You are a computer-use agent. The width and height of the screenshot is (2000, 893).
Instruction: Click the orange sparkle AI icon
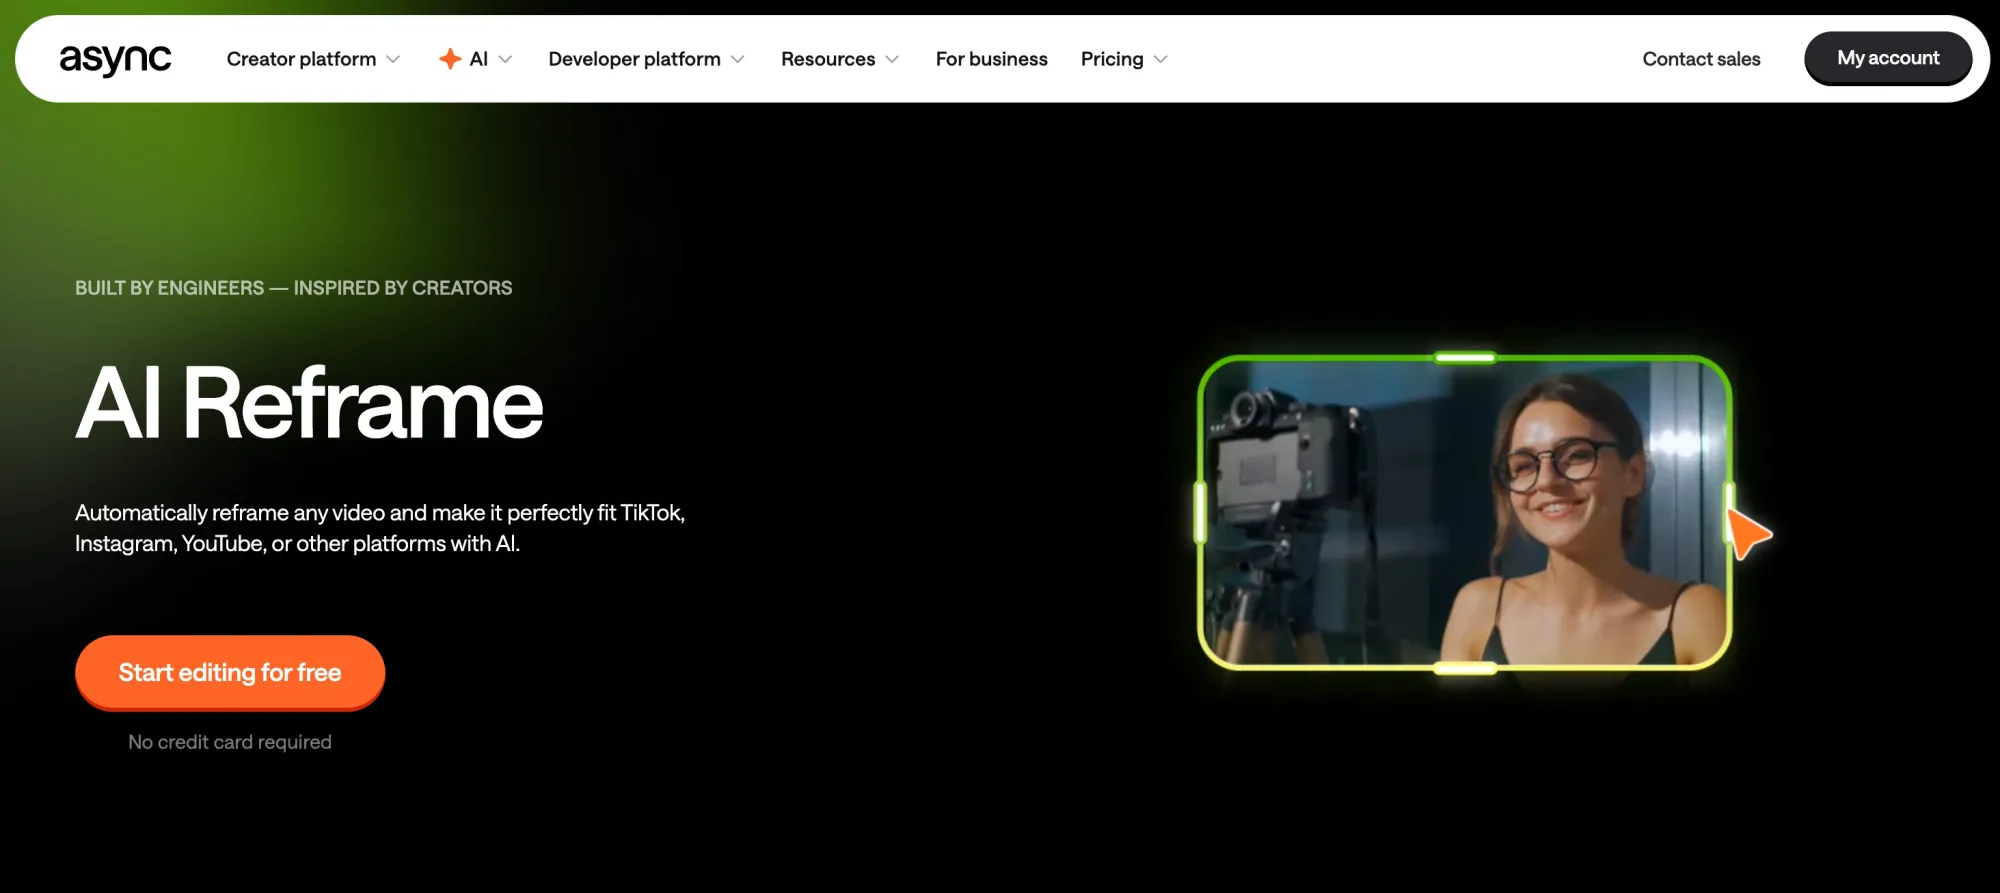click(x=450, y=59)
